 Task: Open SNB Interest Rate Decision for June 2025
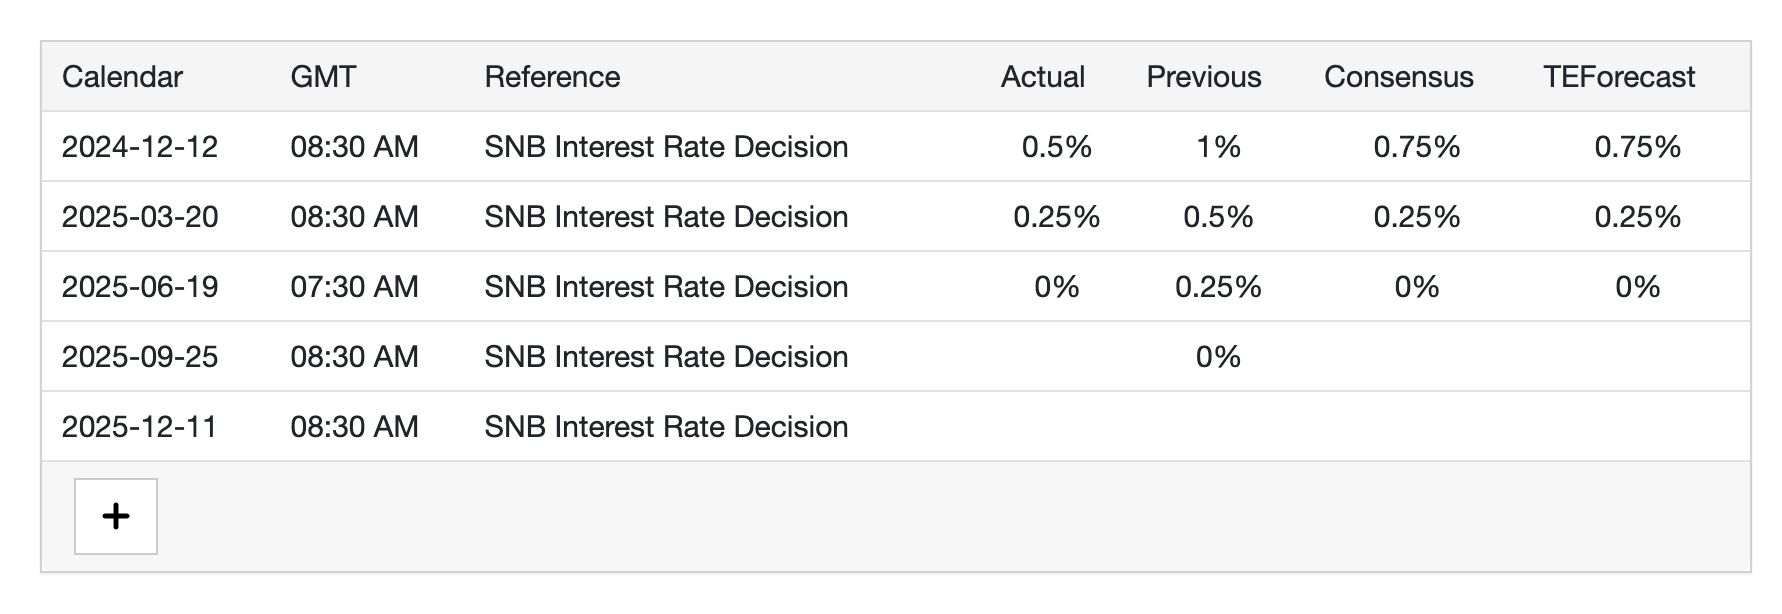point(666,287)
